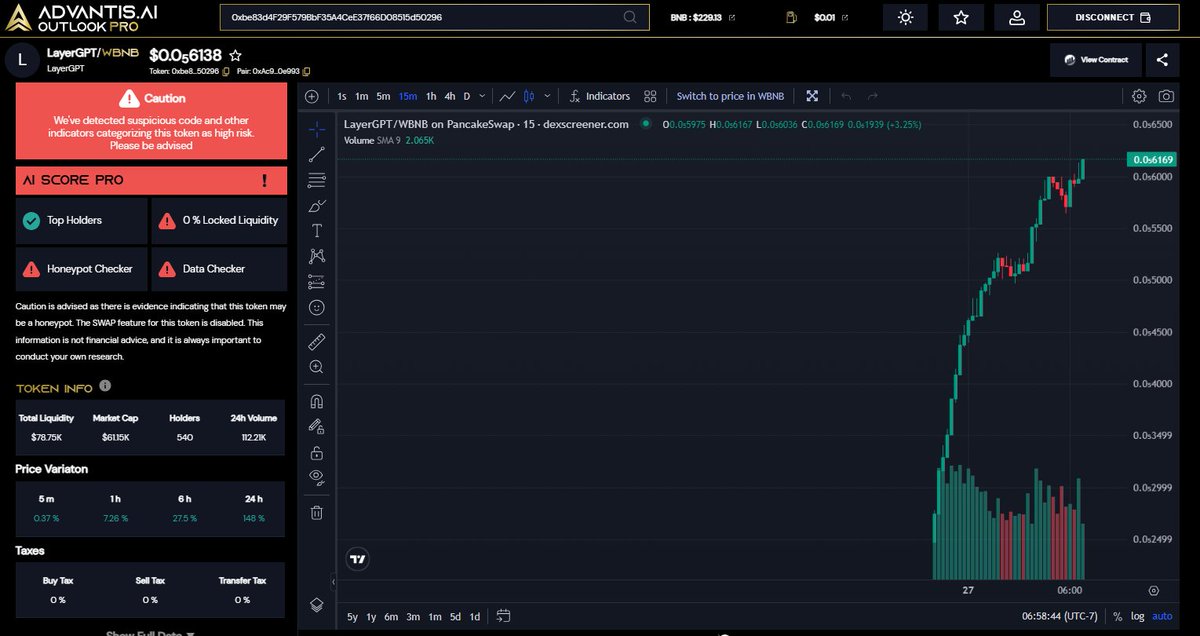Image resolution: width=1200 pixels, height=636 pixels.
Task: Open the emoji icons tool
Action: click(x=316, y=307)
